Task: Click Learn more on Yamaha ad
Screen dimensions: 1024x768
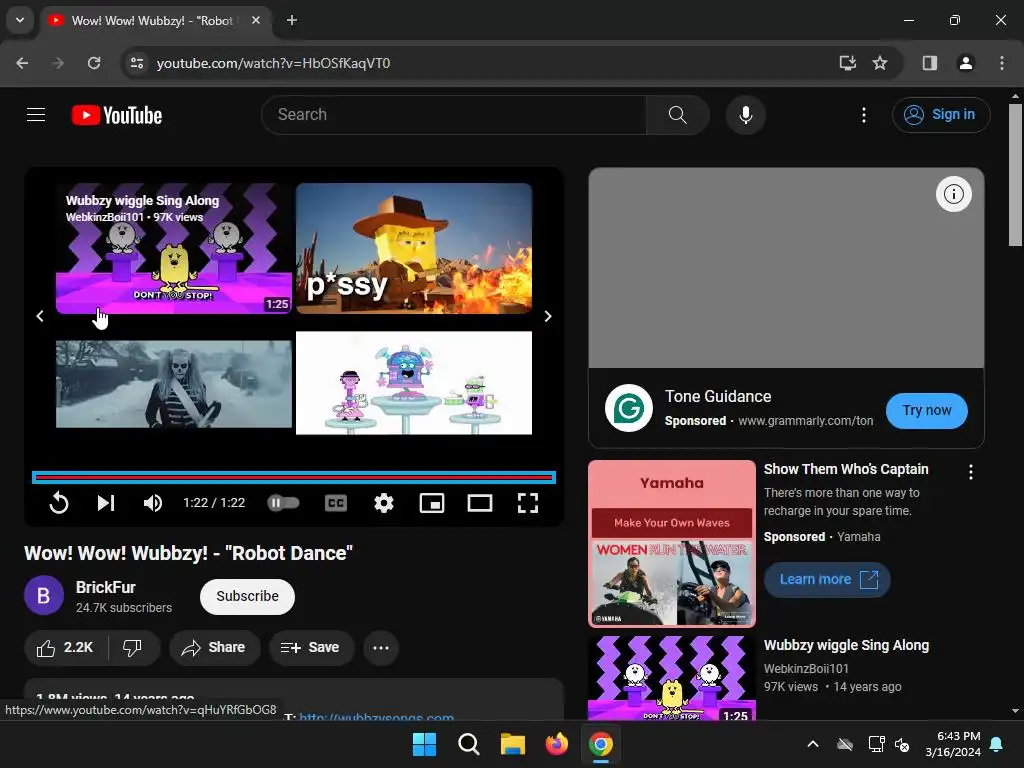Action: pos(827,579)
